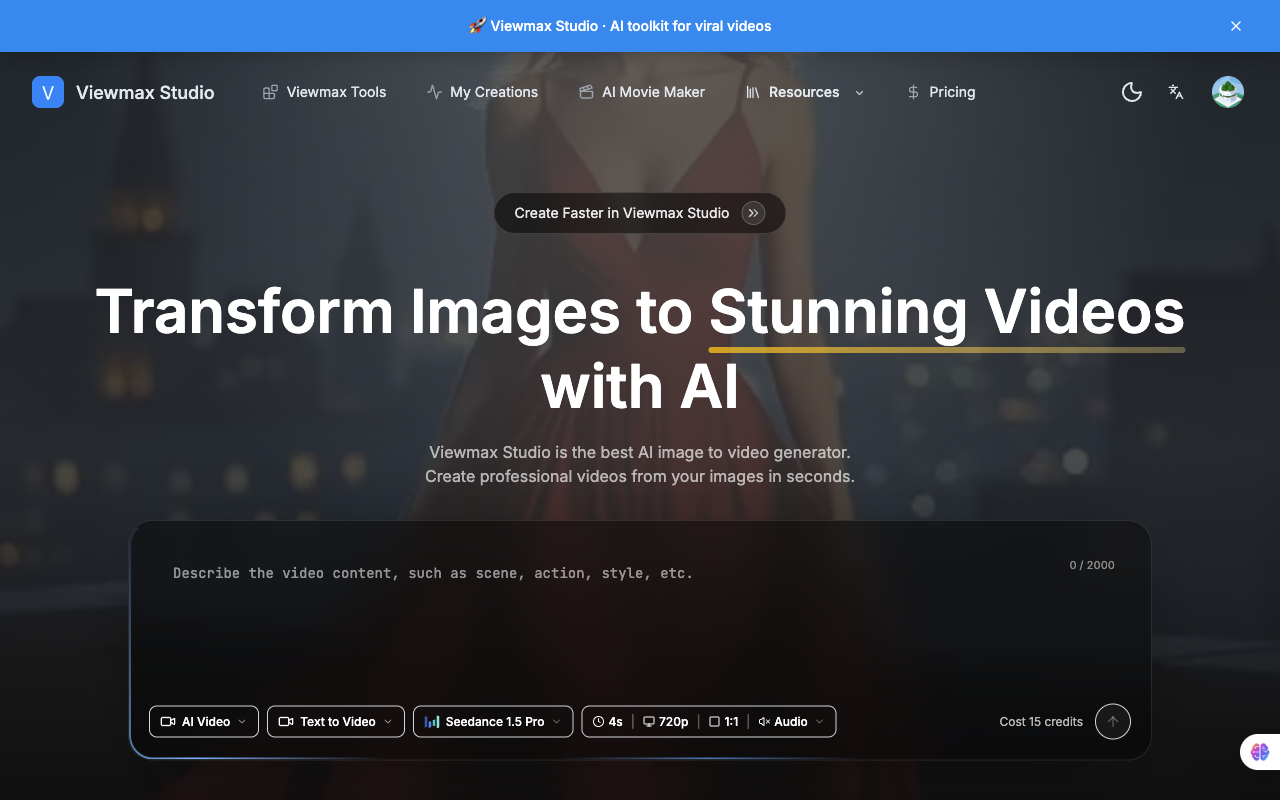This screenshot has height=800, width=1280.
Task: Open the Seedance 1.5 Pro model dropdown
Action: click(493, 722)
